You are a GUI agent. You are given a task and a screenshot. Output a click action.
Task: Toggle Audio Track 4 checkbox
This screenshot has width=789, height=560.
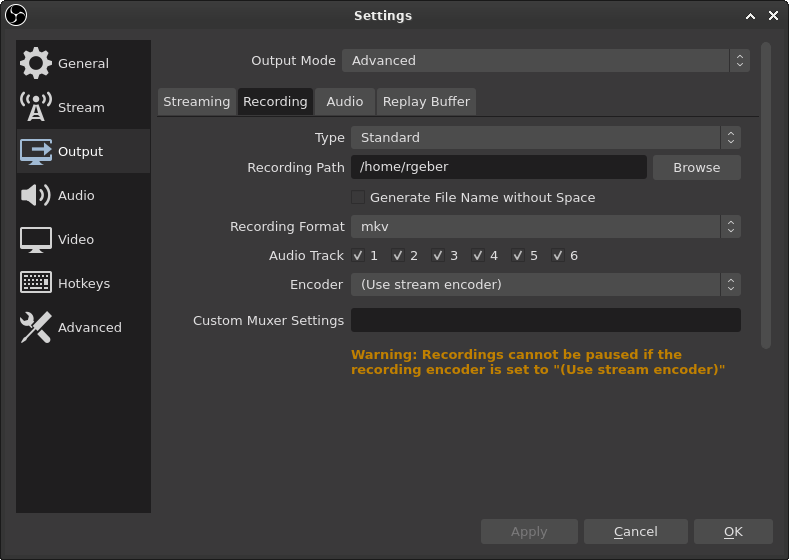pyautogui.click(x=478, y=255)
